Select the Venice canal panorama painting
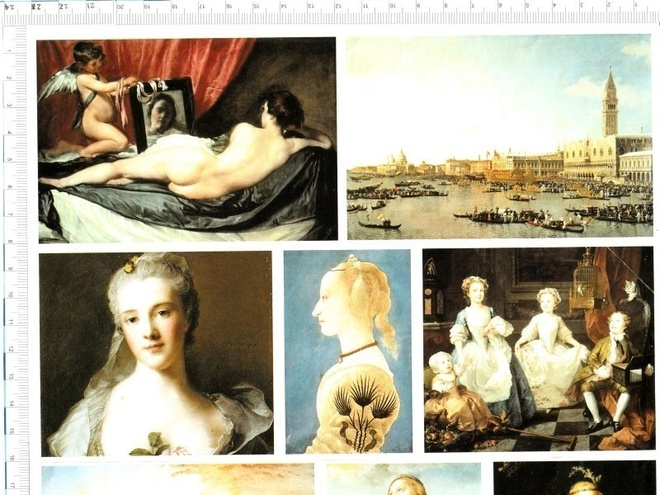660x495 pixels. pos(500,137)
